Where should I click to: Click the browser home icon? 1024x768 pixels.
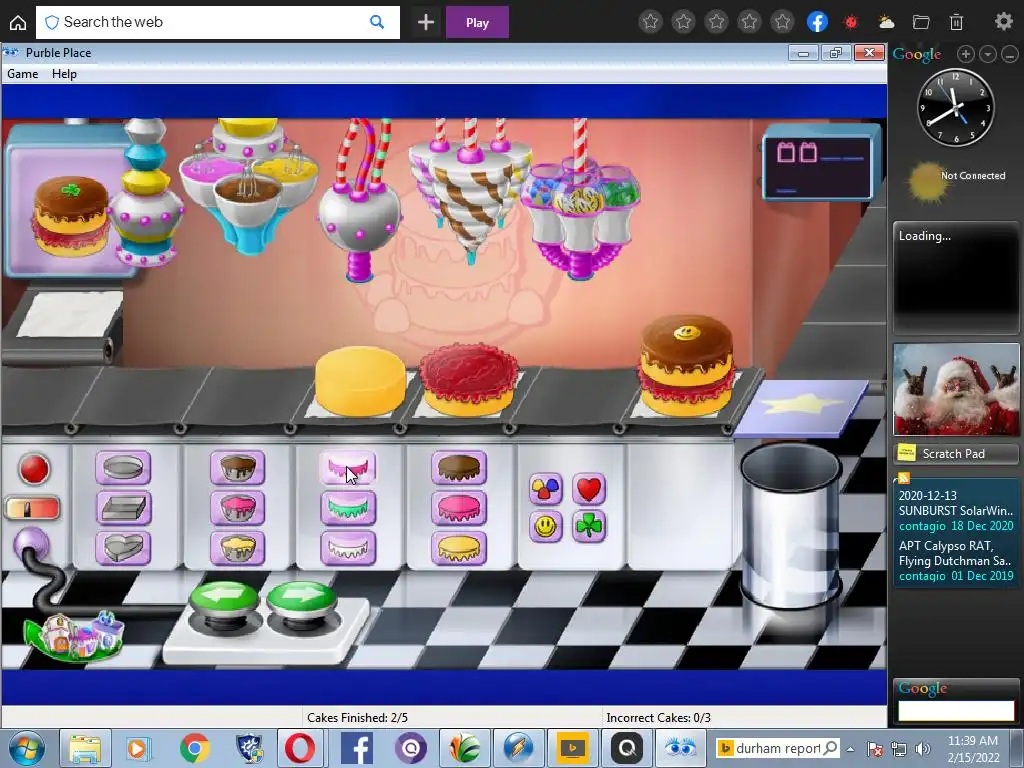coord(18,23)
